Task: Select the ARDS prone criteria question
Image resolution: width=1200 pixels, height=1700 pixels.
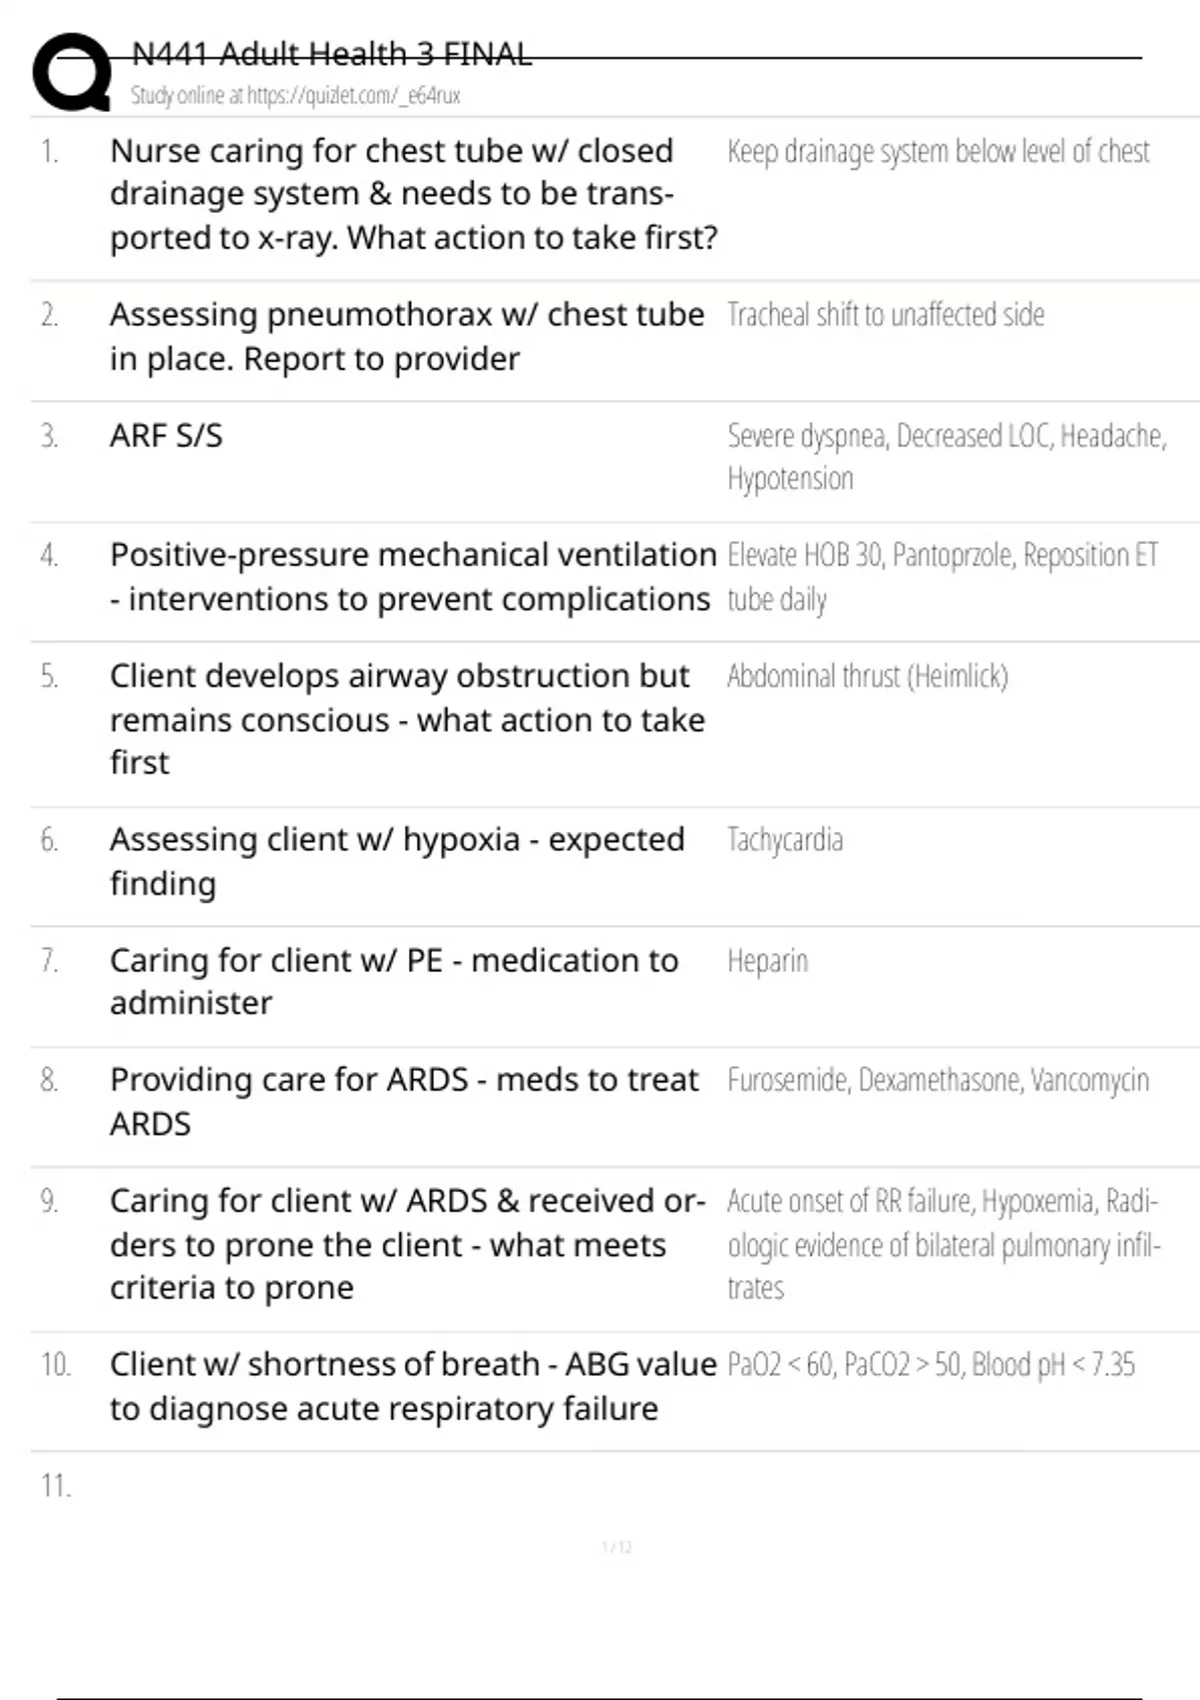Action: point(407,1244)
